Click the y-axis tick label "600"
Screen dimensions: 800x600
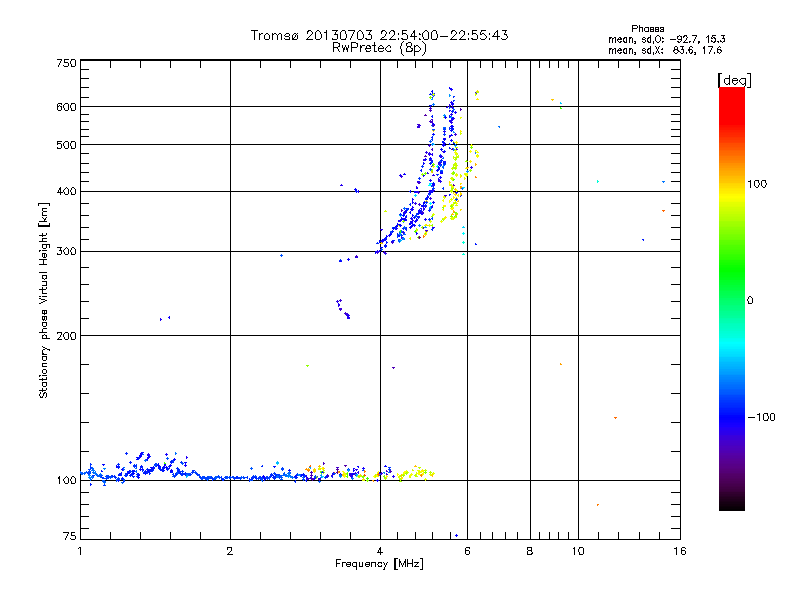(x=66, y=107)
